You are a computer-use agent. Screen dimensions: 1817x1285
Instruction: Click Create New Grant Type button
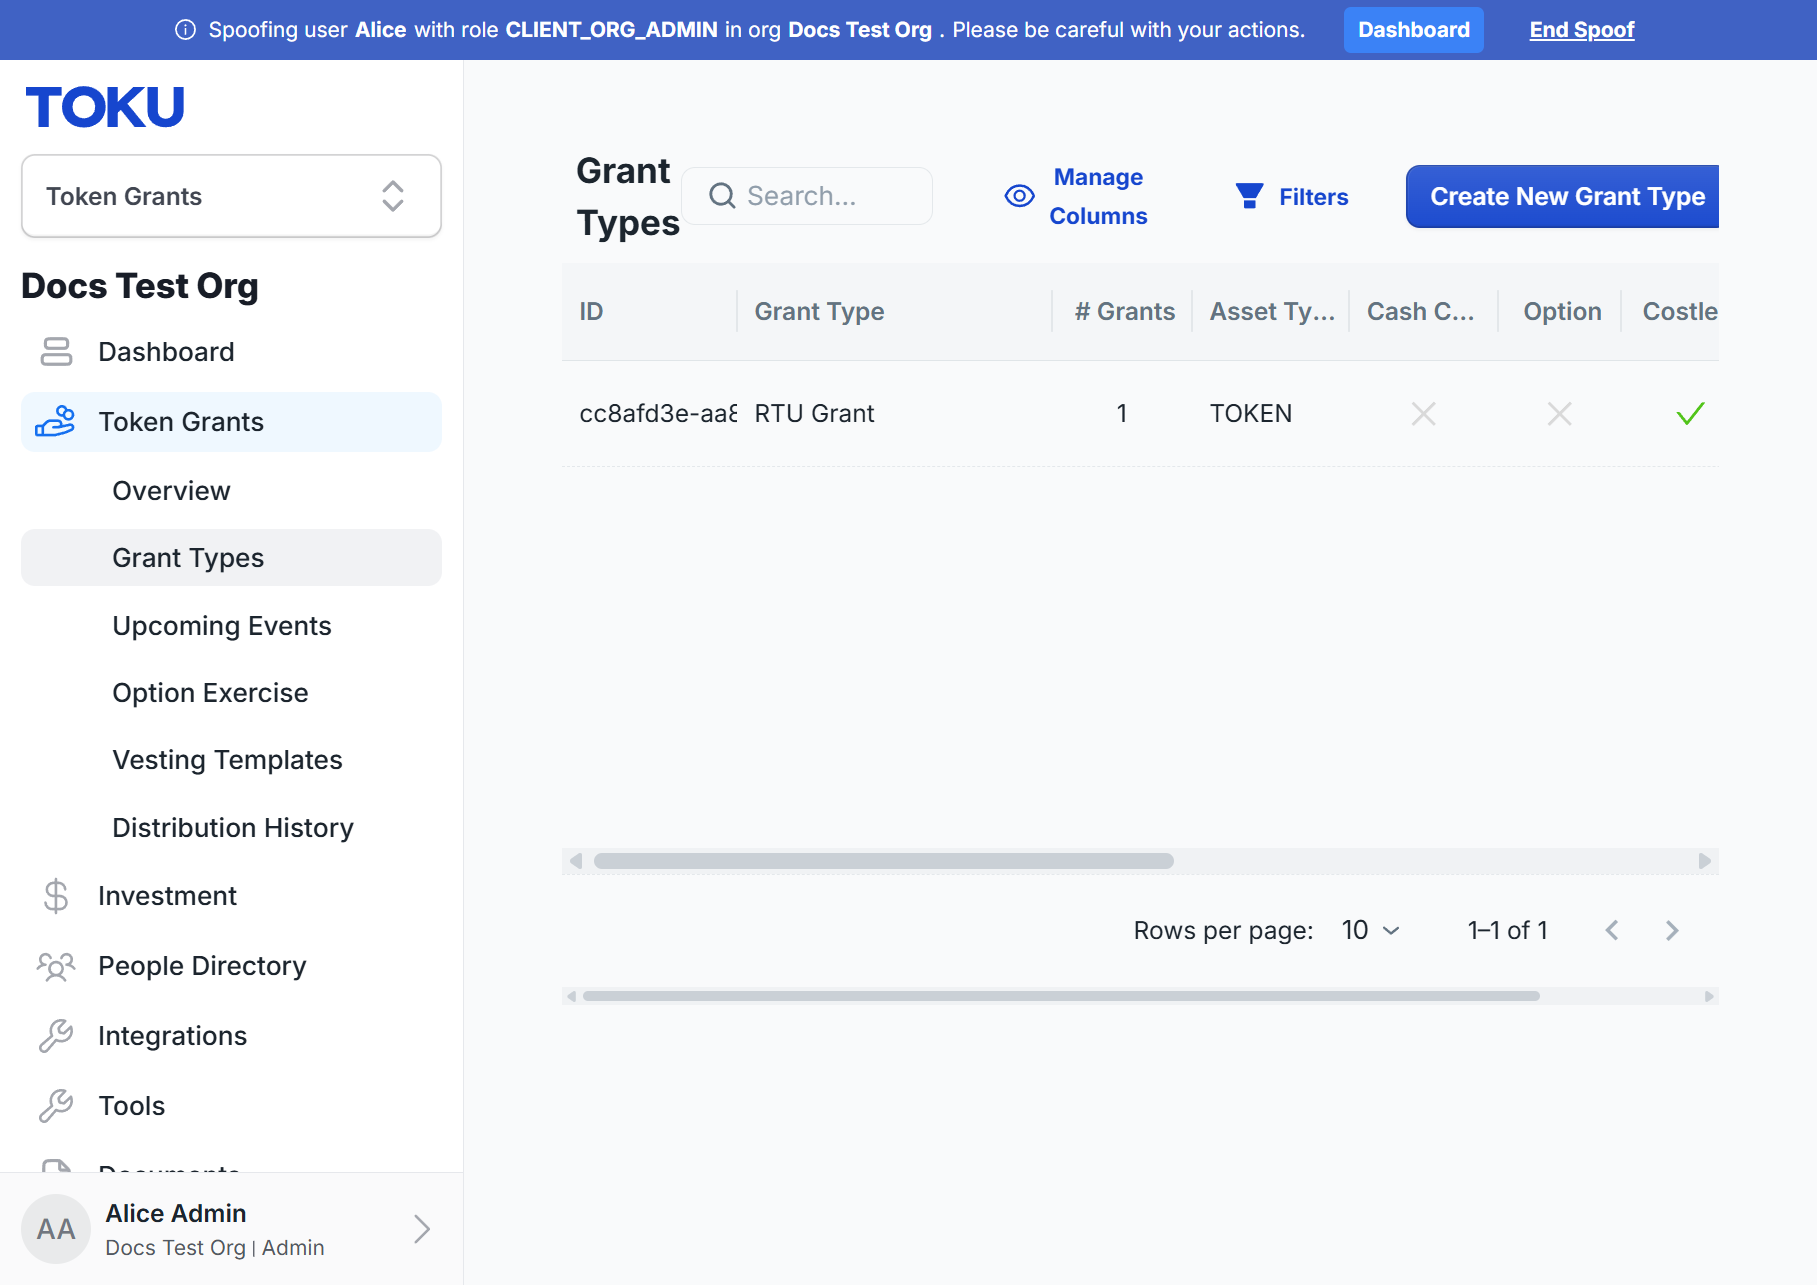tap(1563, 196)
